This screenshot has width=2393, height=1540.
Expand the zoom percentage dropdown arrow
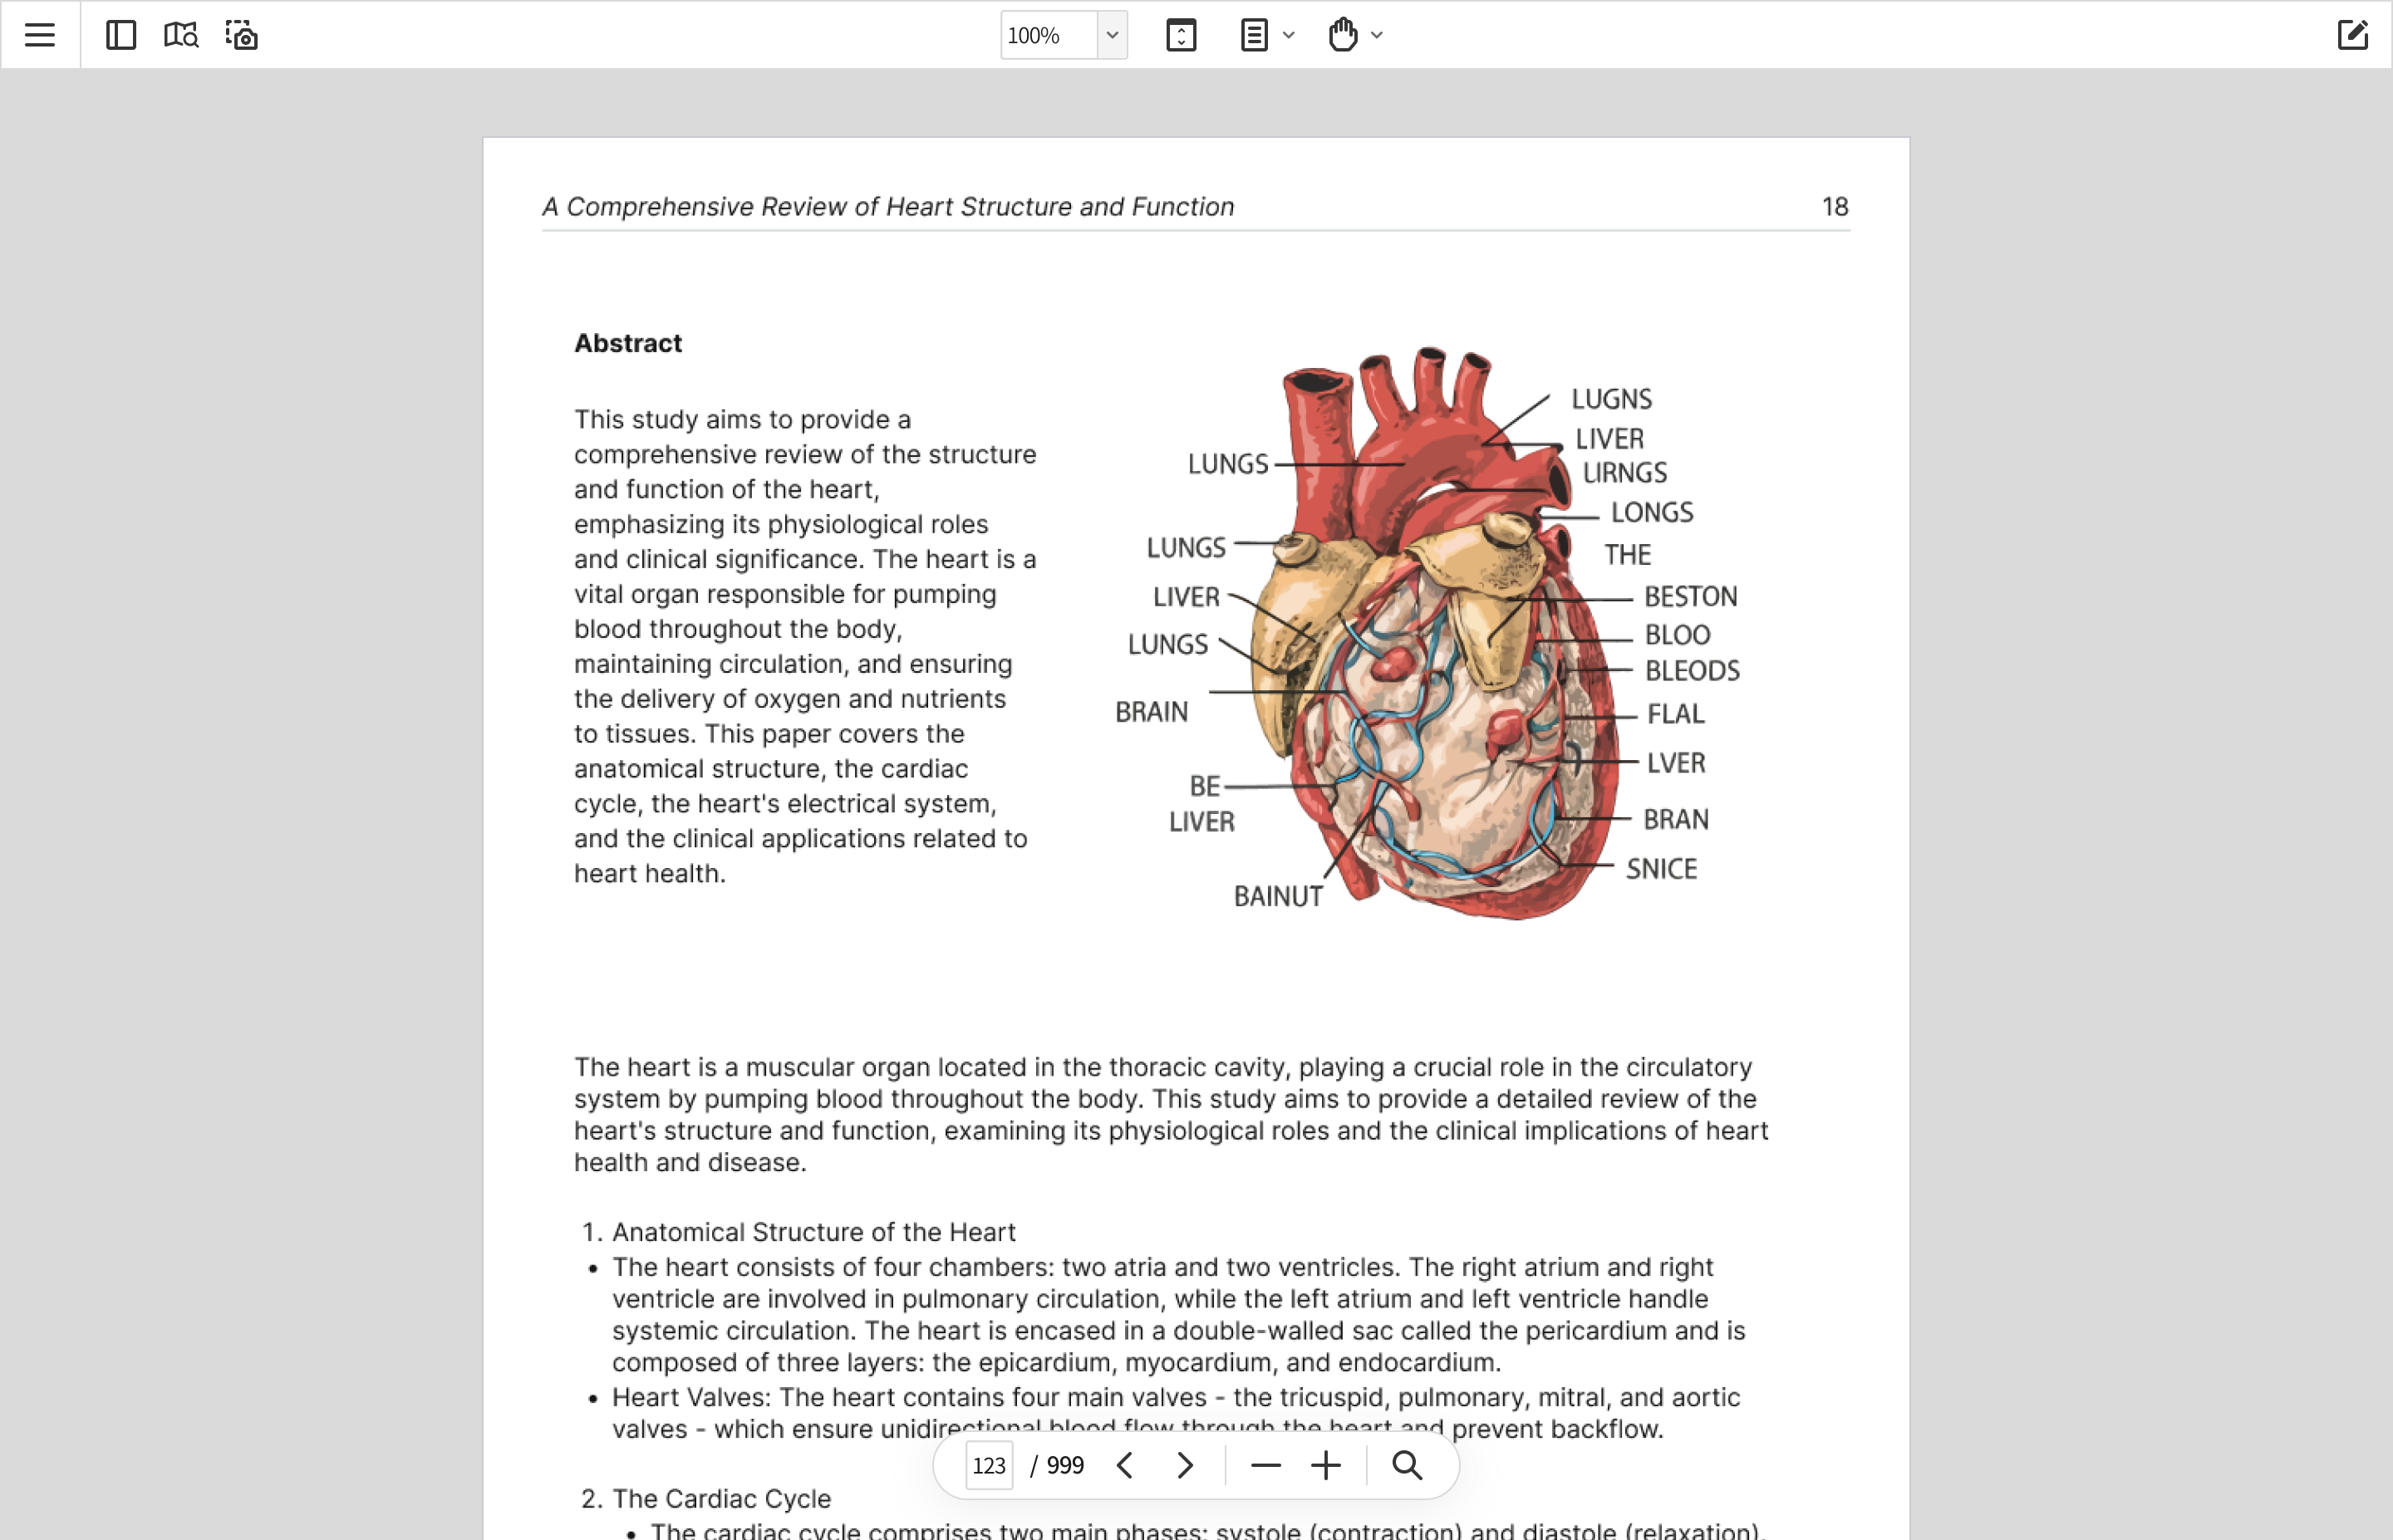click(1112, 35)
